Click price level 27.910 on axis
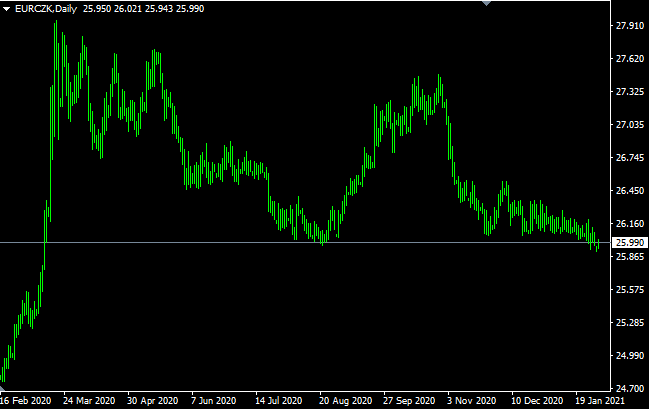 click(x=630, y=26)
